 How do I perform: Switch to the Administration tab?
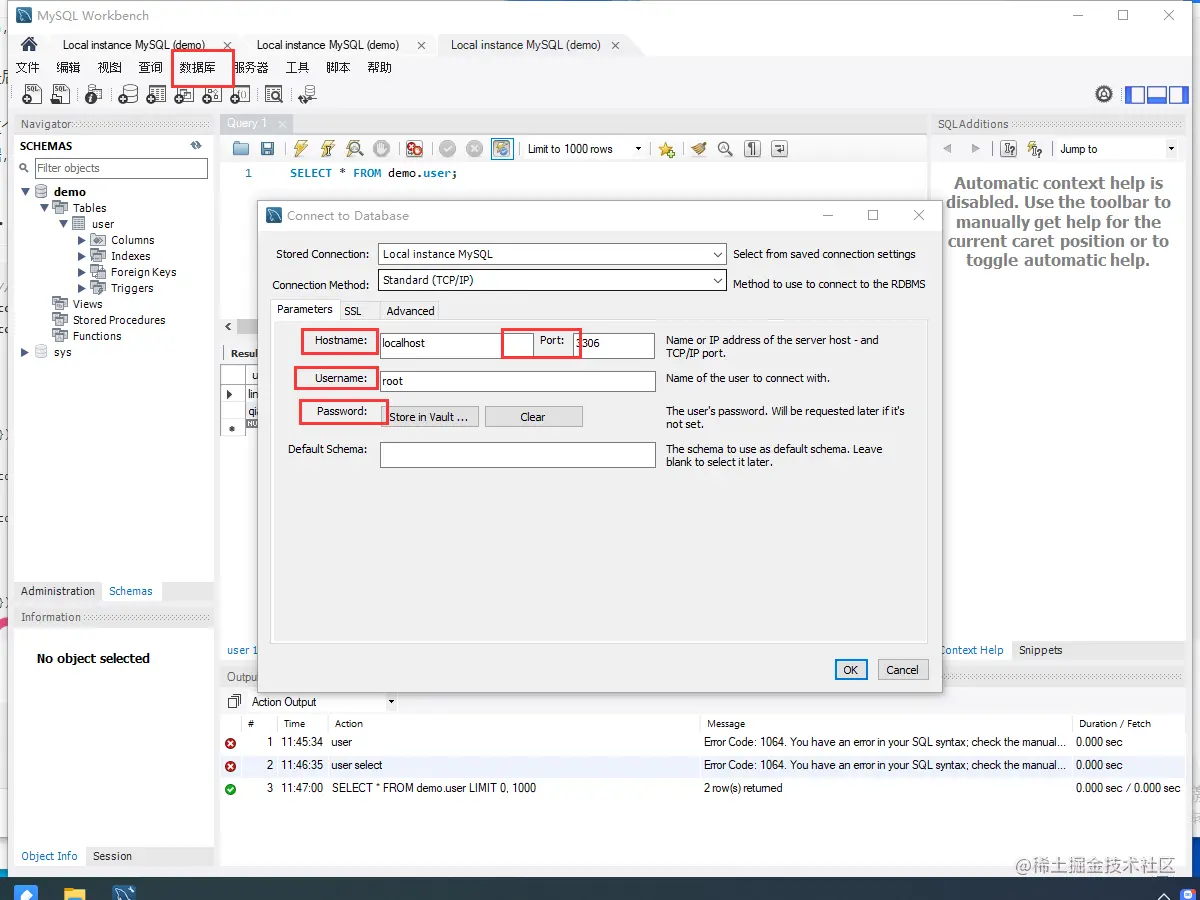coord(58,591)
